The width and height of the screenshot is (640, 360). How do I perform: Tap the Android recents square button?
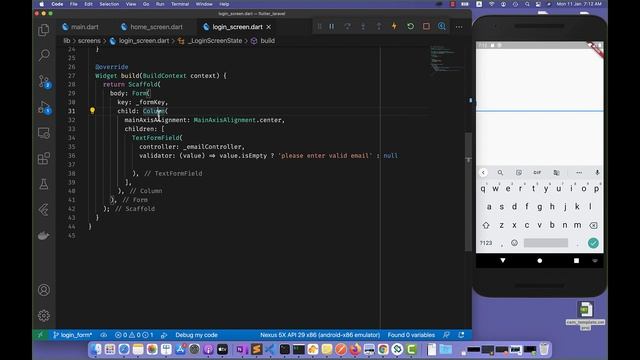click(x=576, y=260)
